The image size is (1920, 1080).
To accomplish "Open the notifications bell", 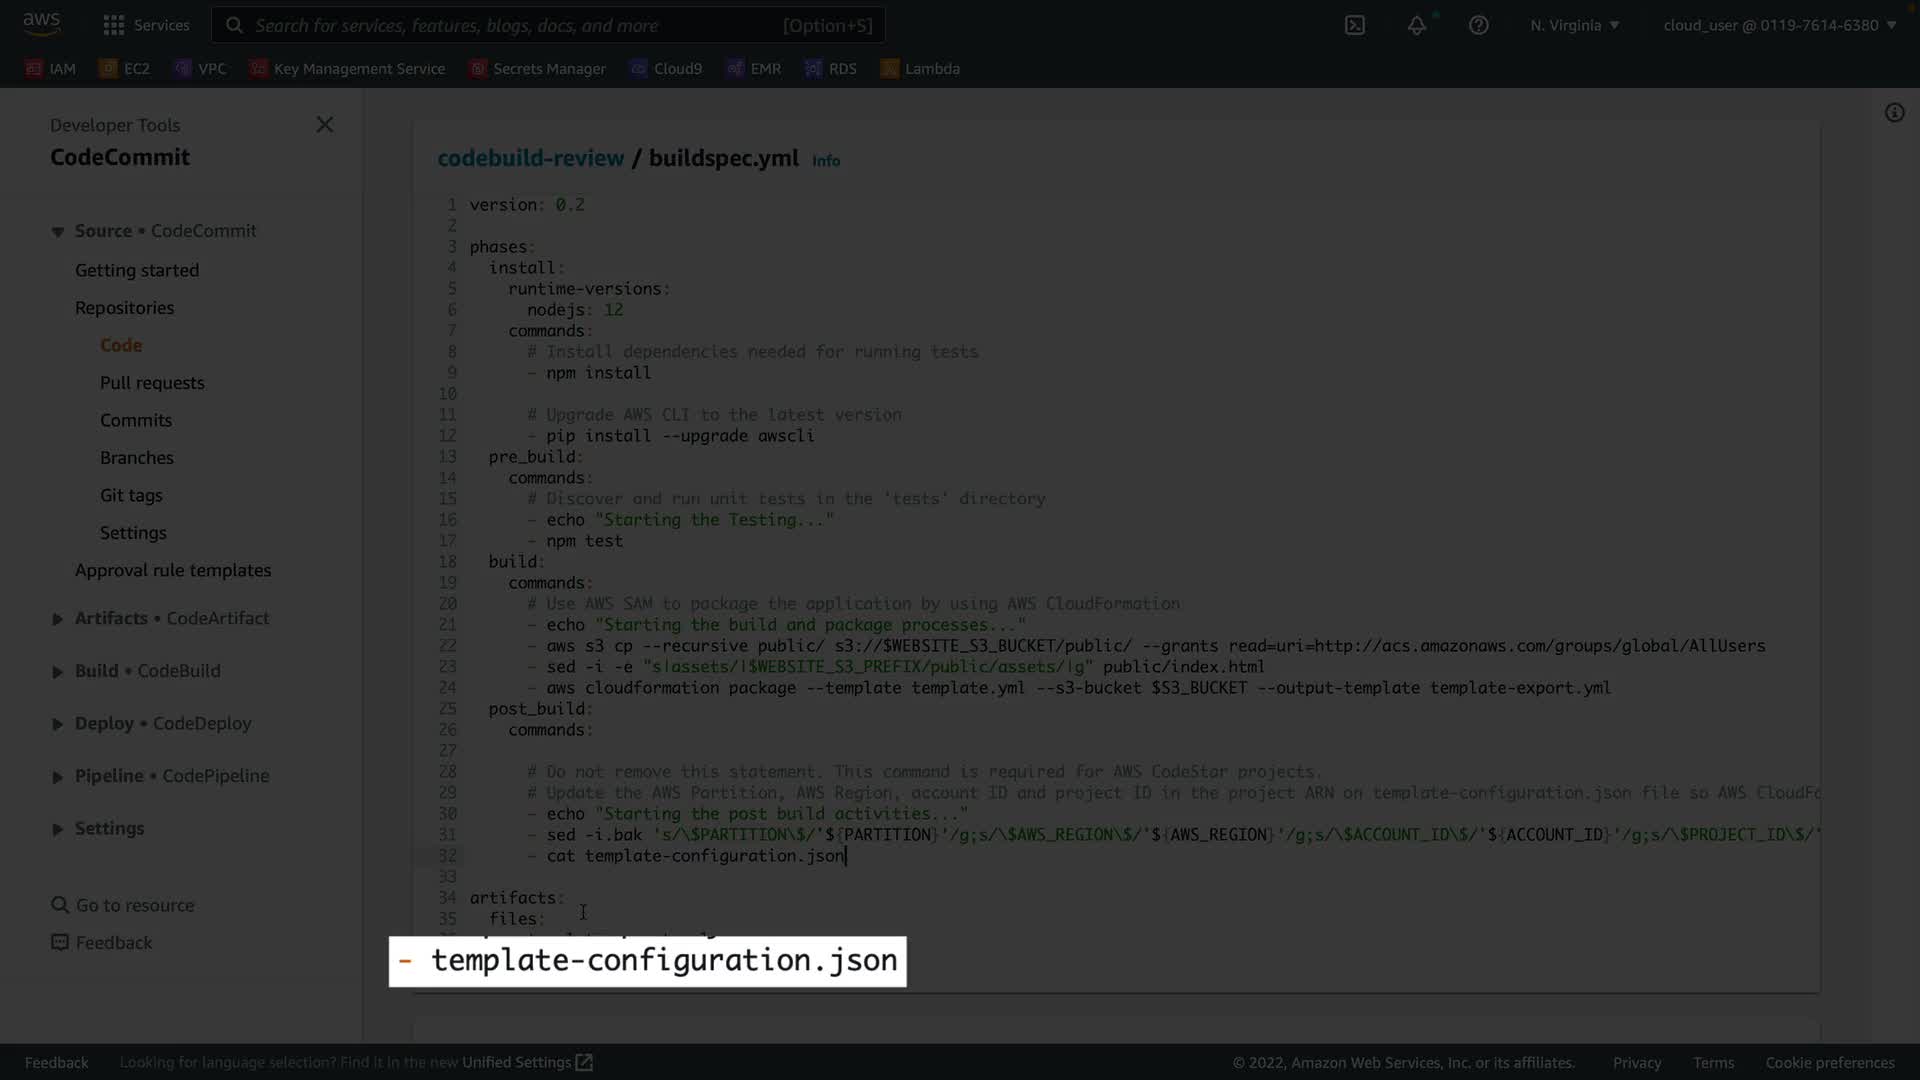I will (x=1417, y=25).
